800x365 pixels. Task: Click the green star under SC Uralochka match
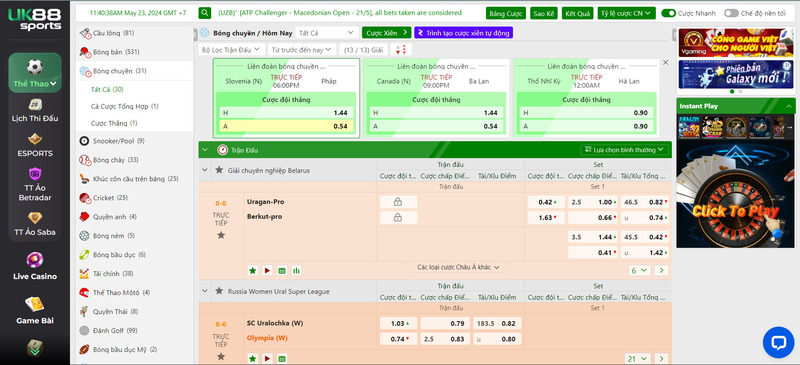(252, 358)
